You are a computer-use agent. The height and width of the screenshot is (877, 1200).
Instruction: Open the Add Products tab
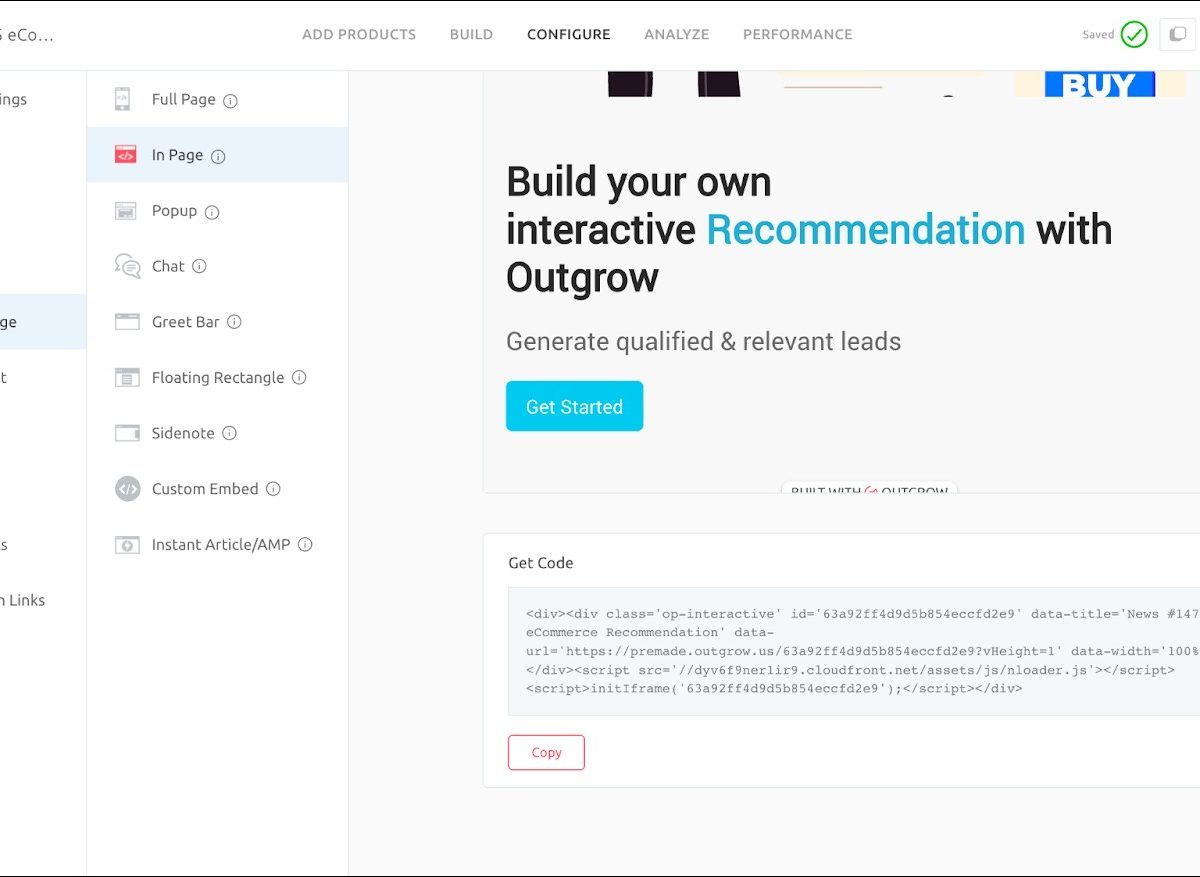coord(359,35)
